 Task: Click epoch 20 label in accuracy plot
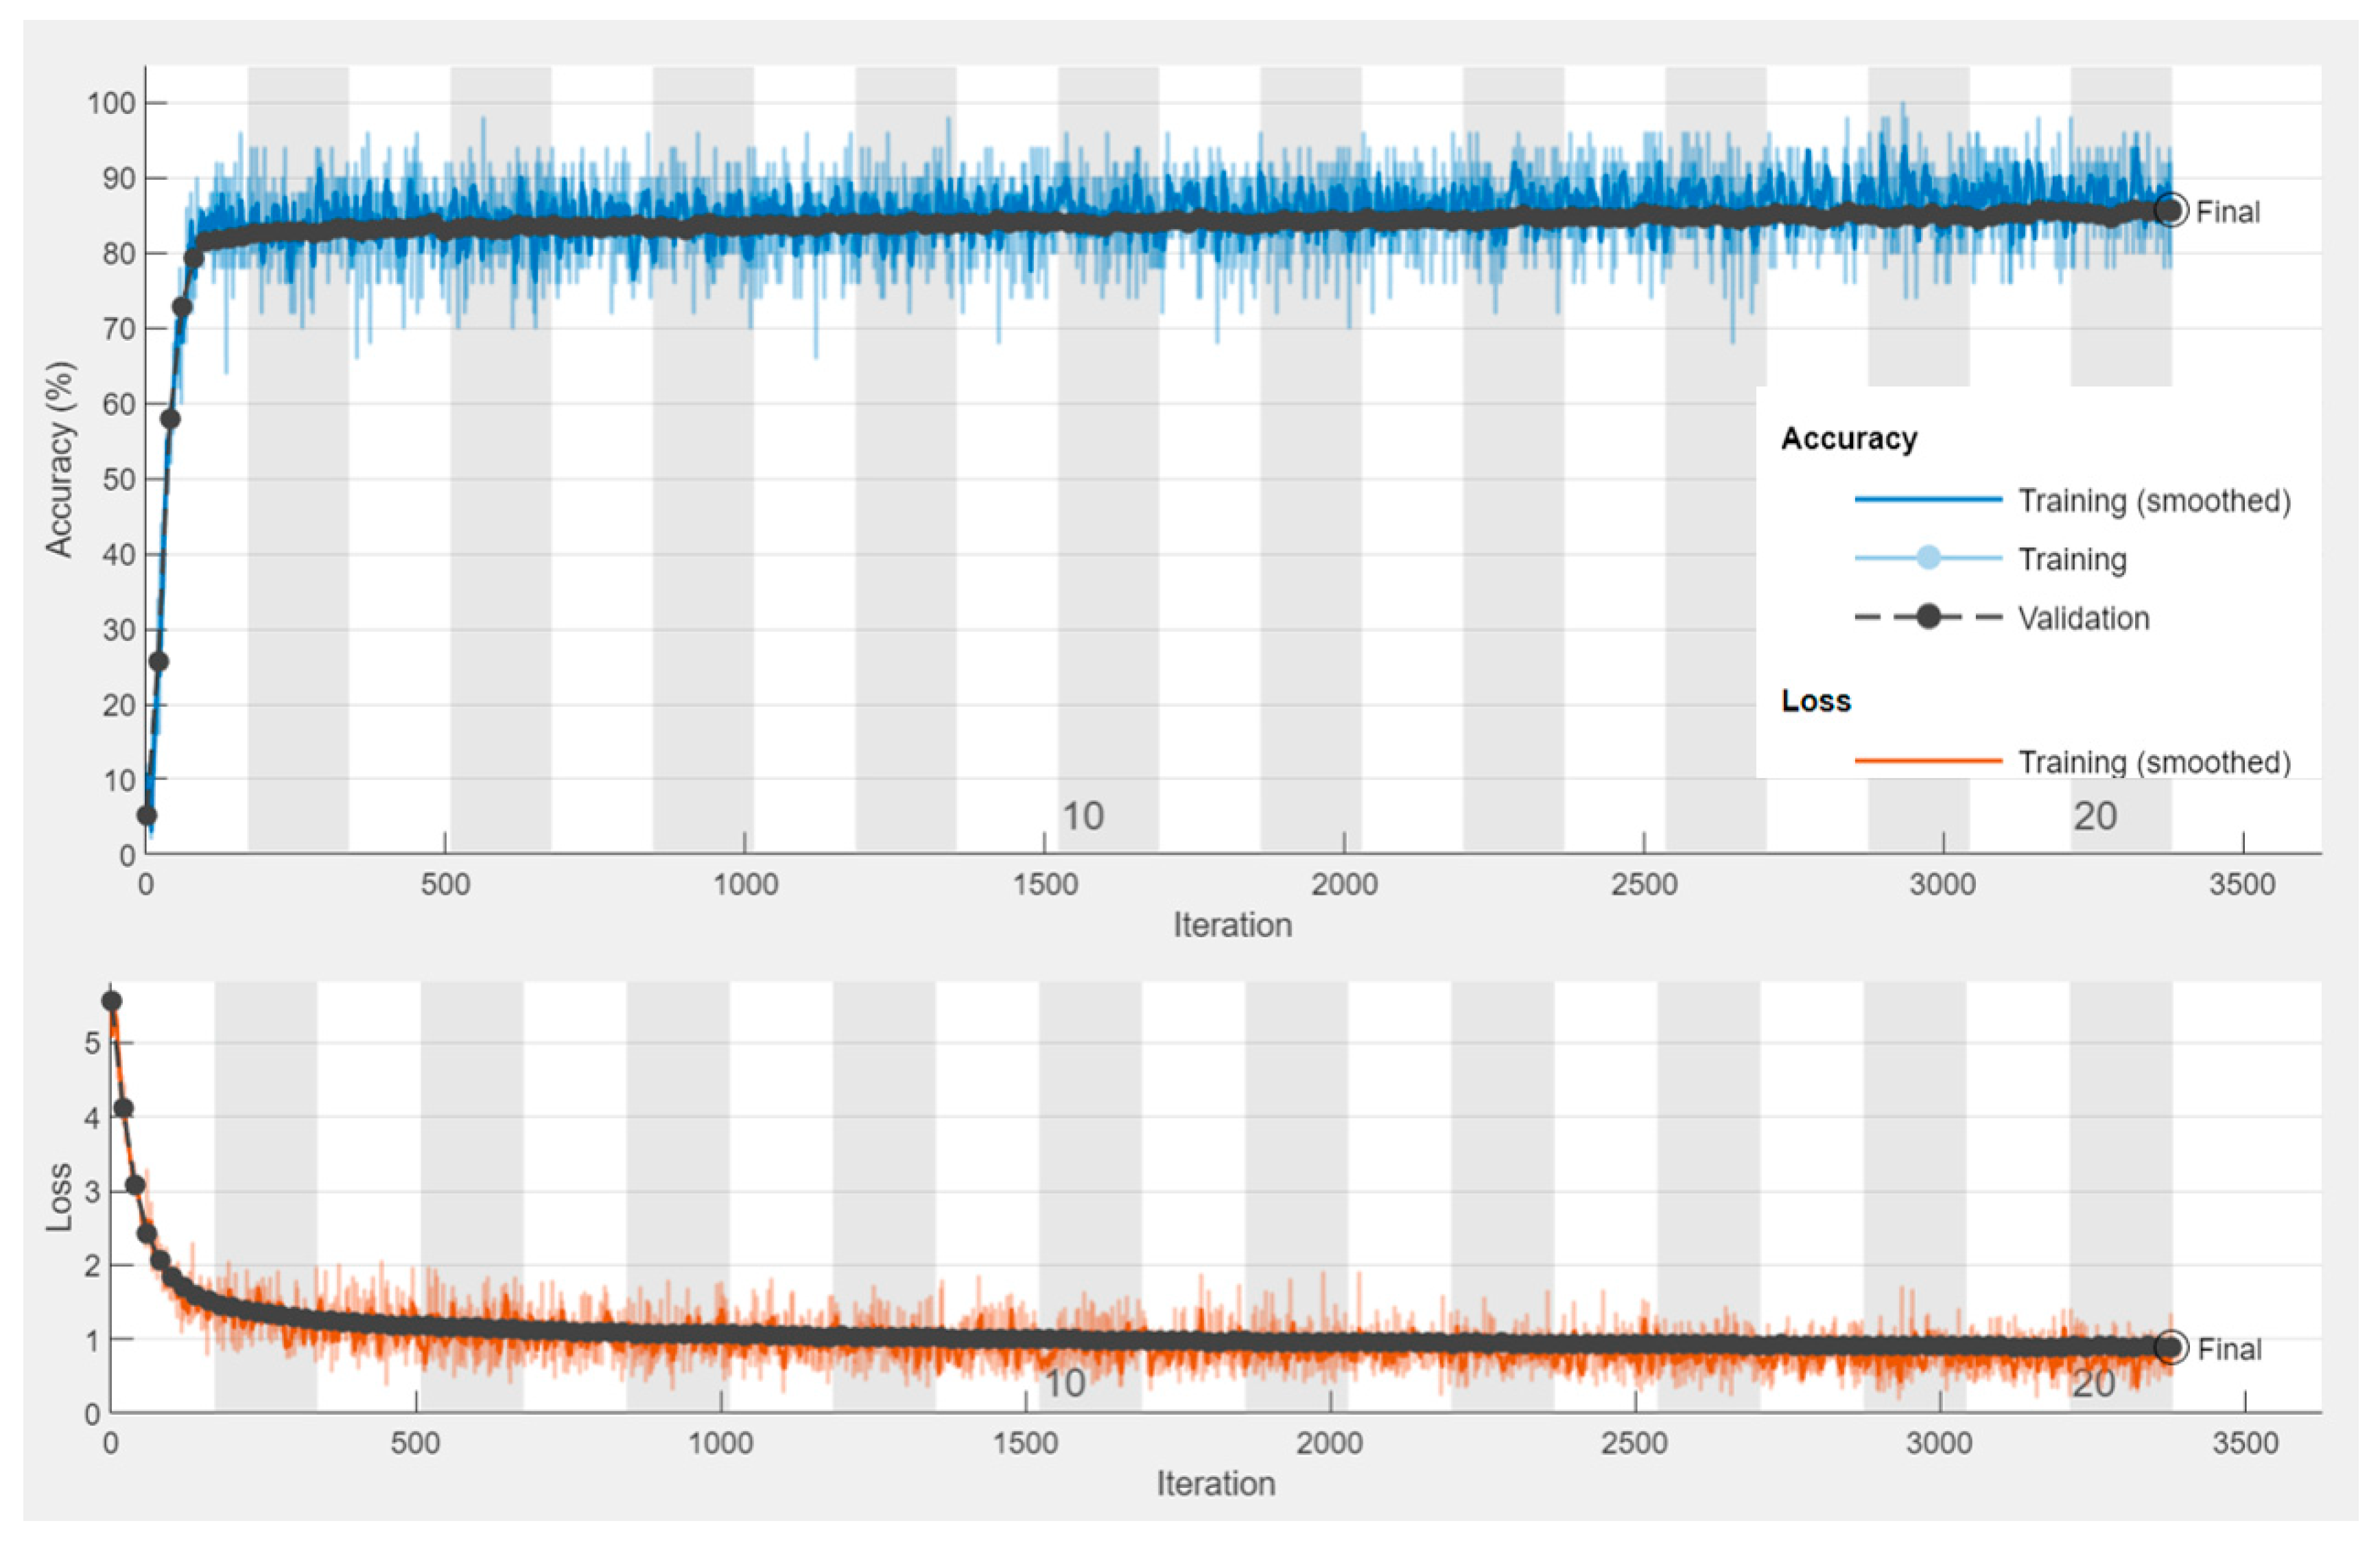point(2094,816)
